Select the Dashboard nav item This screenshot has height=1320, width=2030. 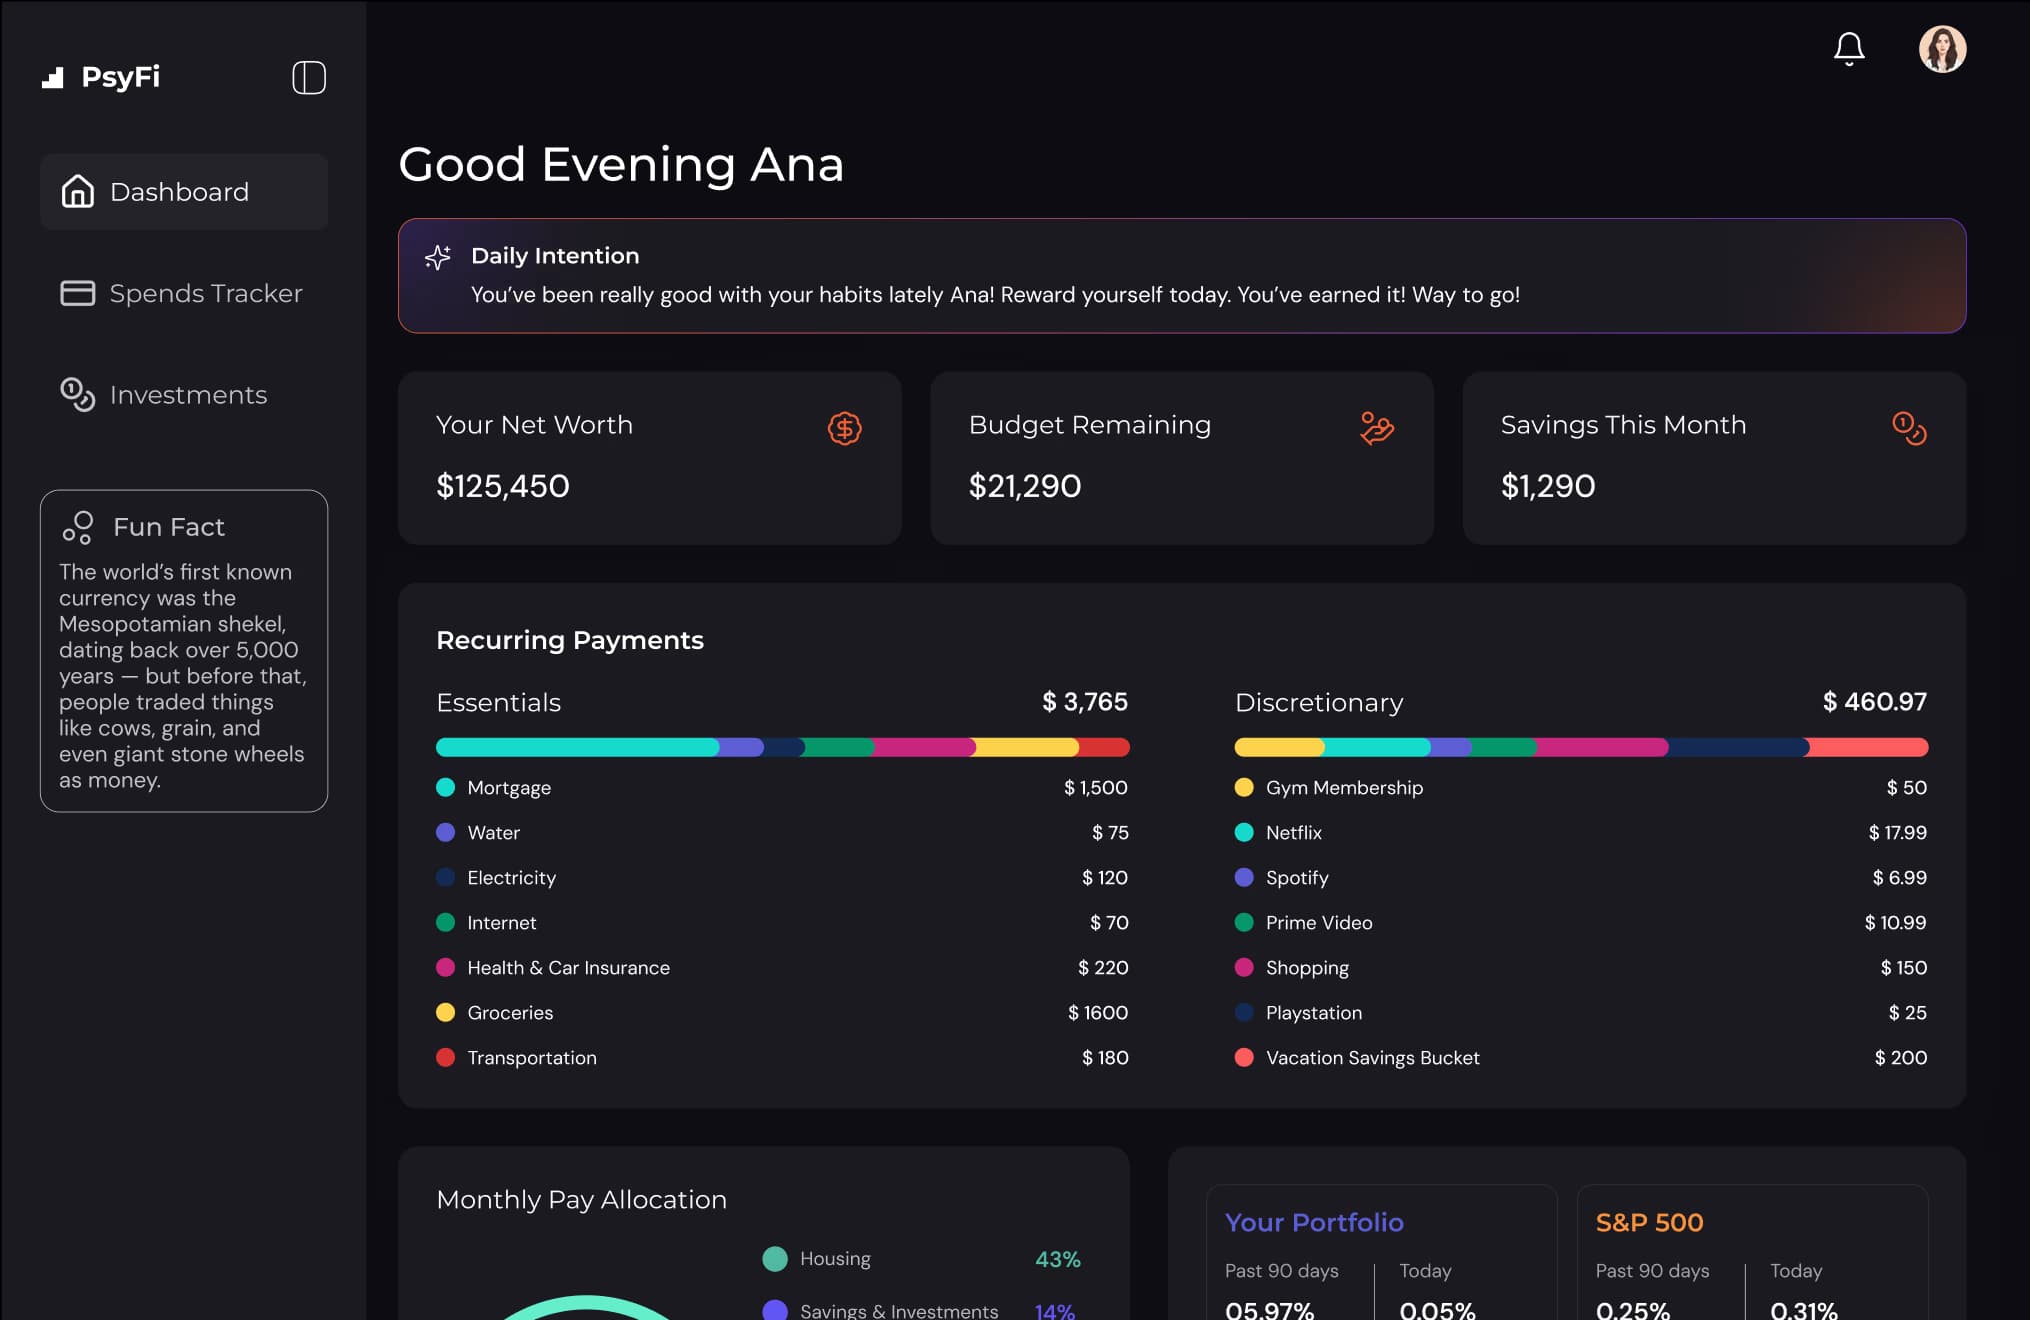(x=180, y=191)
